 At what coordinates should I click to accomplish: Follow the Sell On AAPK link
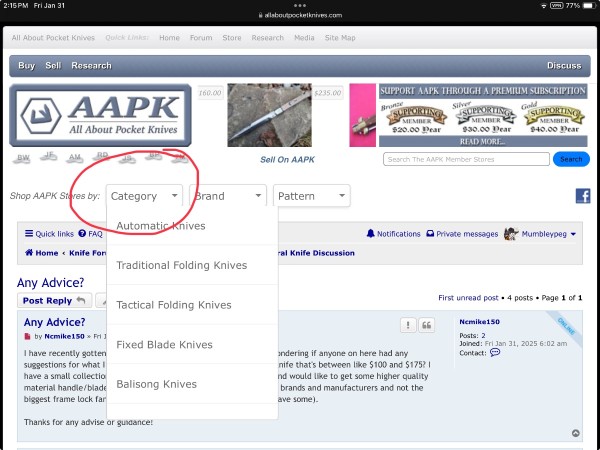coord(287,160)
